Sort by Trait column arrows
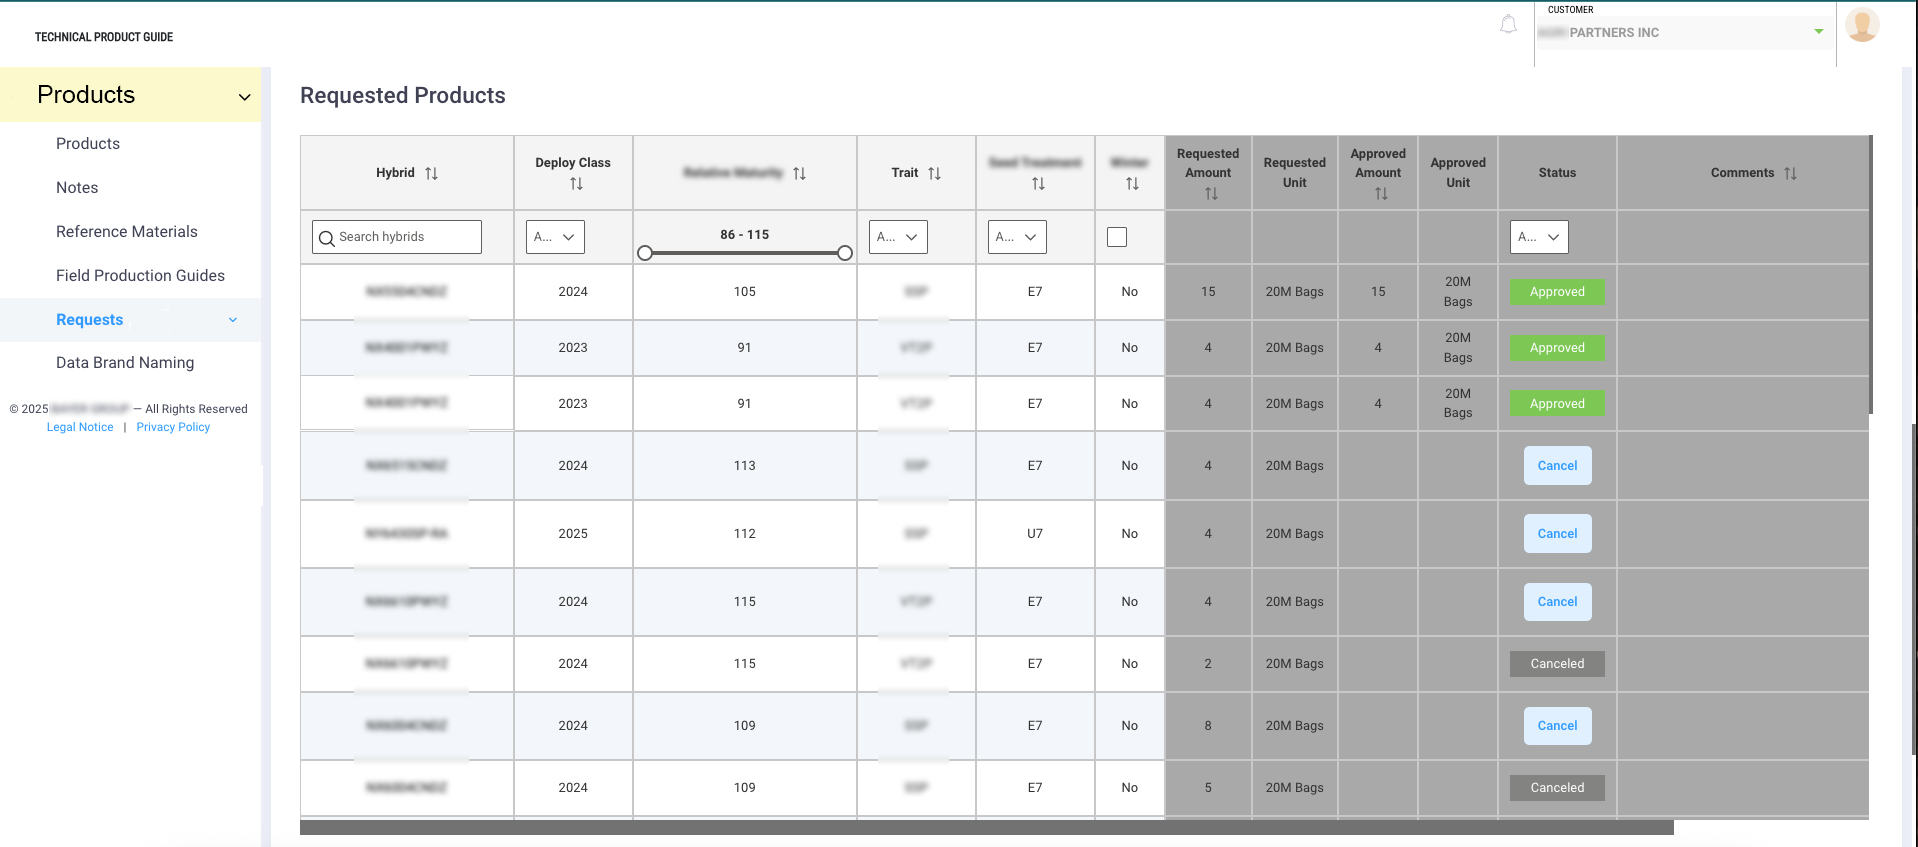 click(934, 173)
